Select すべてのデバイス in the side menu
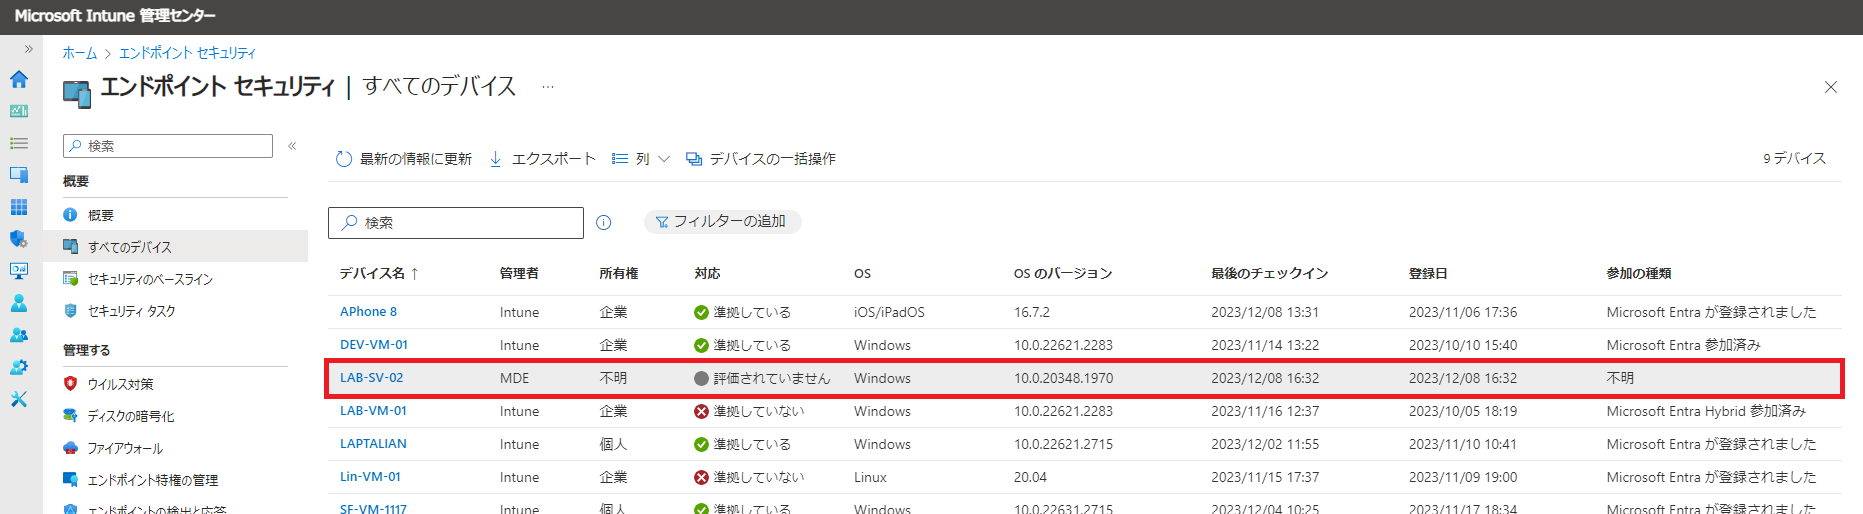The height and width of the screenshot is (514, 1863). point(176,247)
